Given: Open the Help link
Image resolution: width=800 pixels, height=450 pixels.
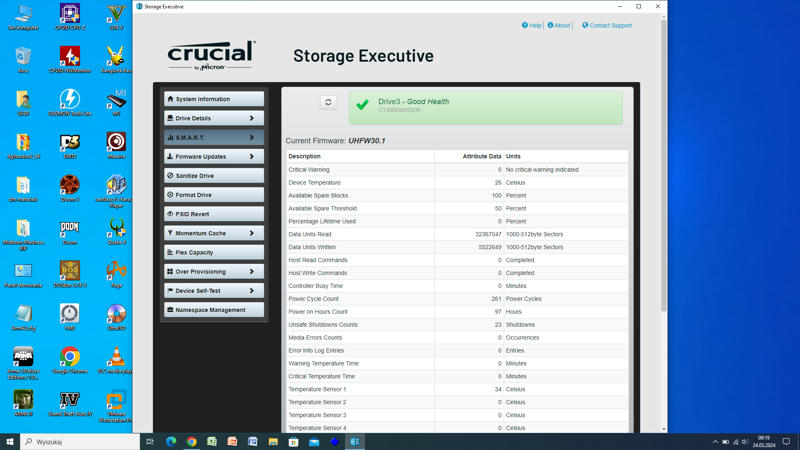Looking at the screenshot, I should [531, 25].
